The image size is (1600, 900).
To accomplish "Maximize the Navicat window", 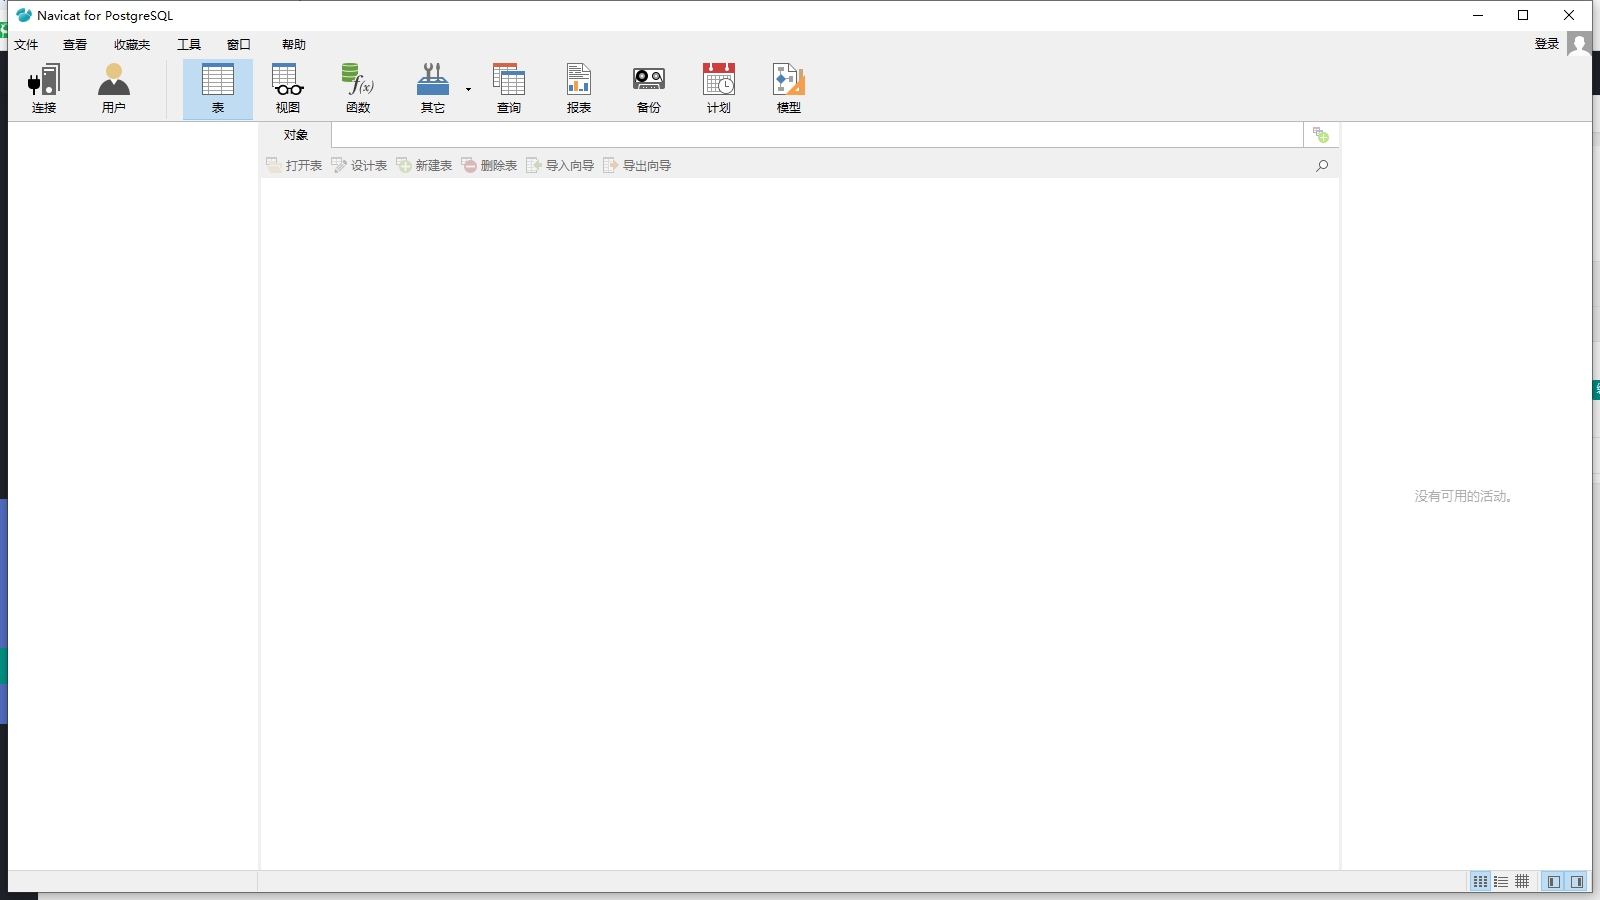I will (1523, 15).
